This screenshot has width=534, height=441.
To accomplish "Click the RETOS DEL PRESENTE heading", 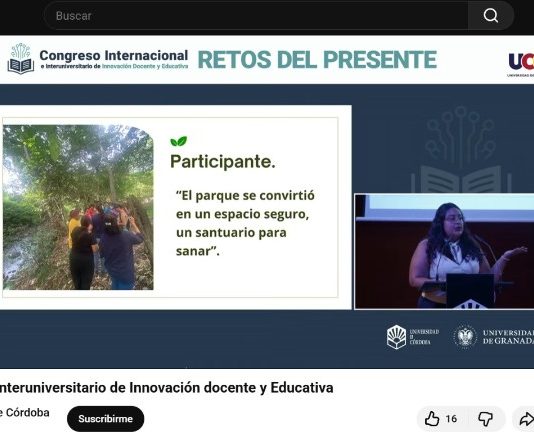I will click(317, 60).
